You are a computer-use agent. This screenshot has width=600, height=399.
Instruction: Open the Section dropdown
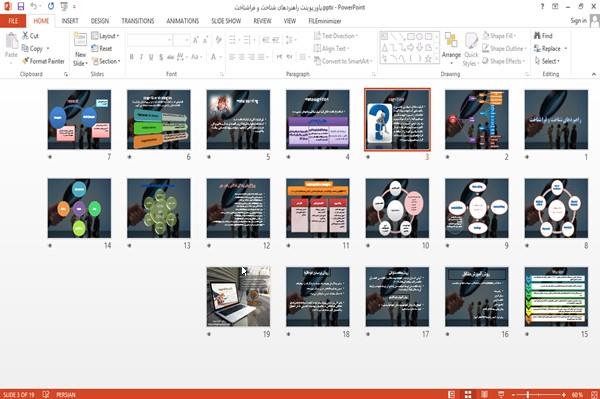pyautogui.click(x=106, y=61)
